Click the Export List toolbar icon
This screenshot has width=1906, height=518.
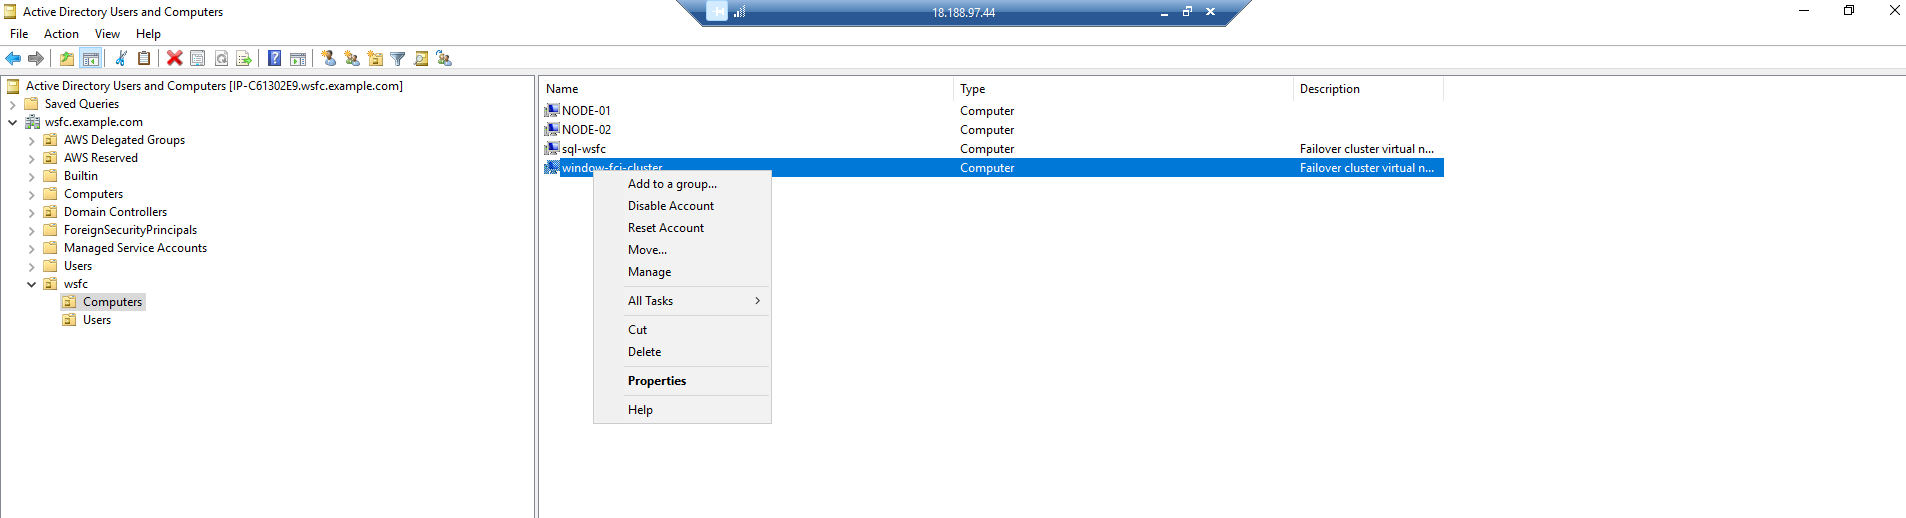coord(244,59)
